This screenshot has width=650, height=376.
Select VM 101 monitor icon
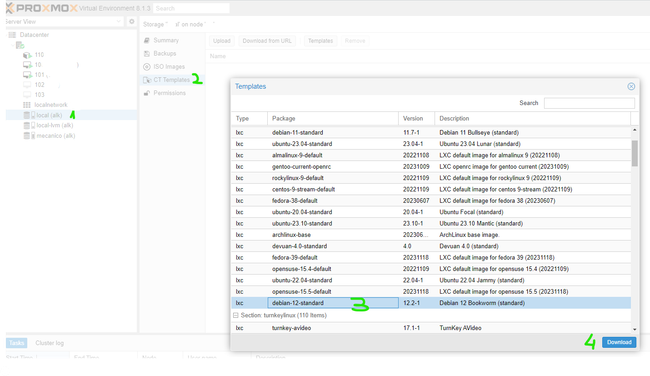click(x=27, y=75)
